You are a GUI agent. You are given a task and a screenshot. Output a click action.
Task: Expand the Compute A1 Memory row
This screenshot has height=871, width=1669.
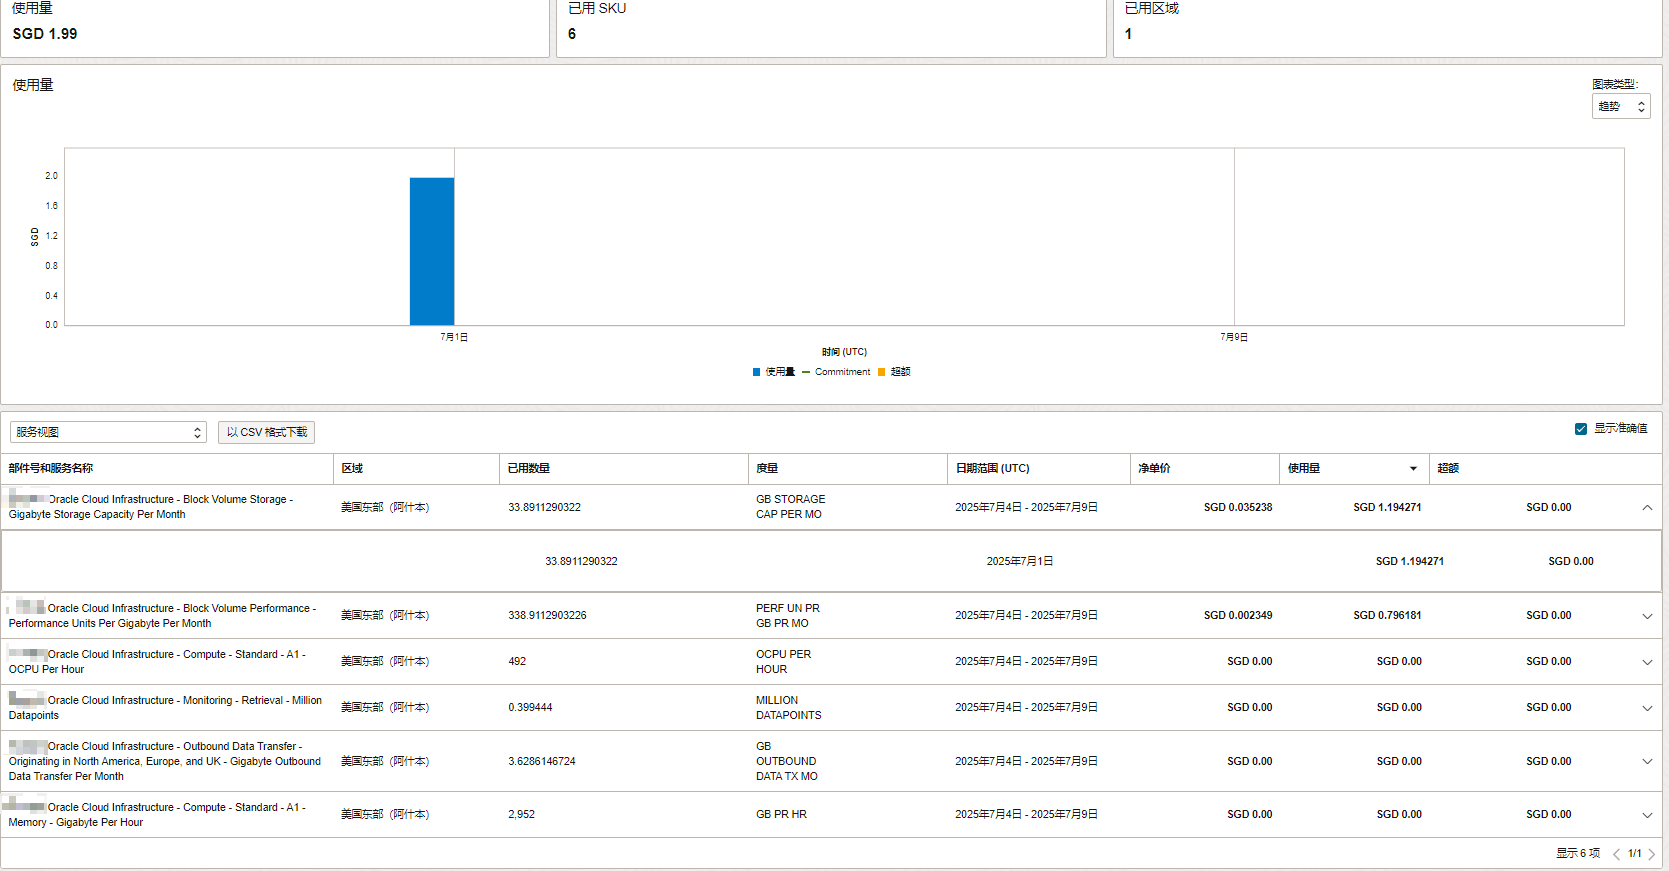click(1646, 815)
